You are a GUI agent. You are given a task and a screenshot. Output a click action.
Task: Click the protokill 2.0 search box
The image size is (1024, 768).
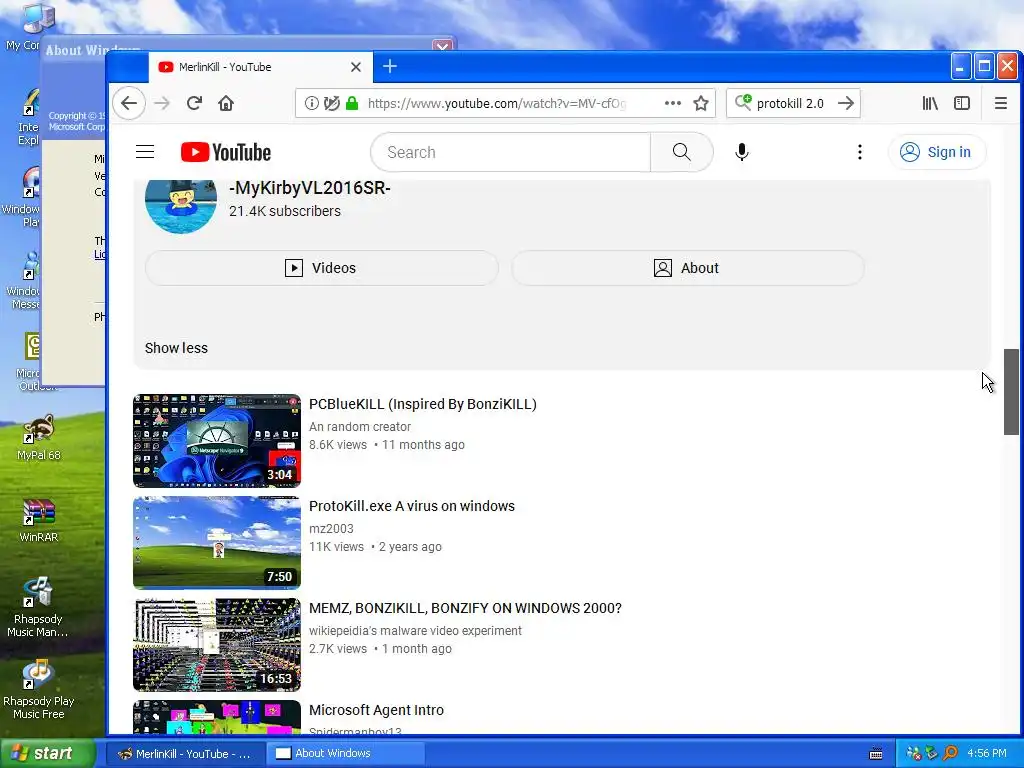[x=793, y=103]
